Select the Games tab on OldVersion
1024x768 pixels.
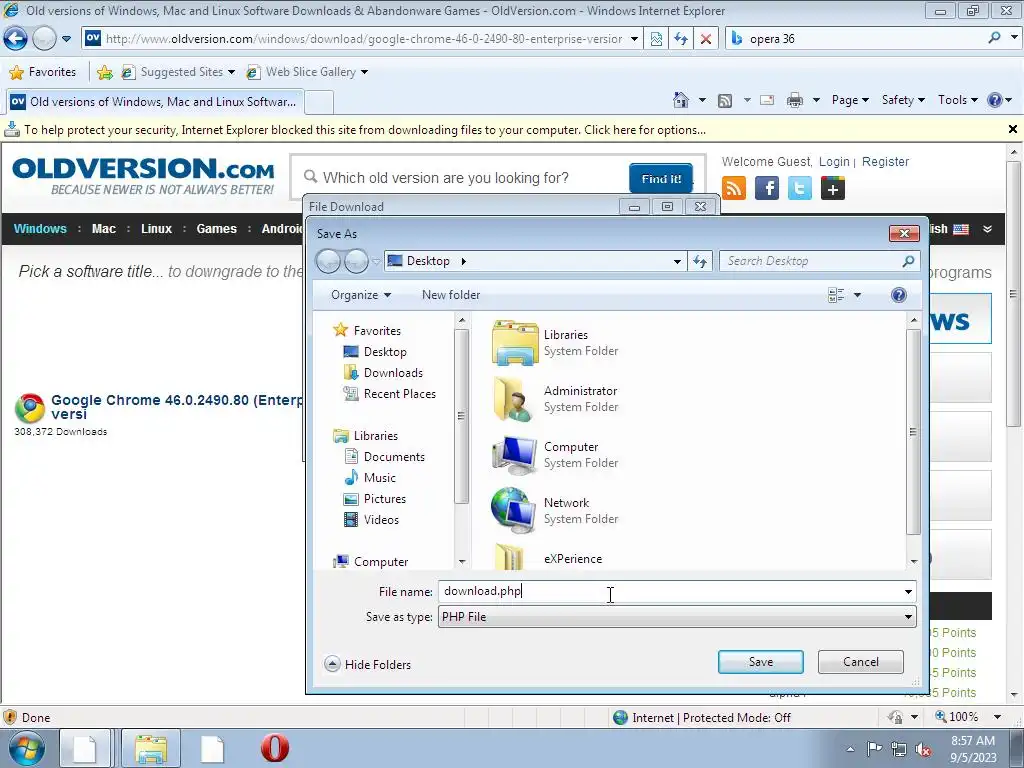[216, 229]
